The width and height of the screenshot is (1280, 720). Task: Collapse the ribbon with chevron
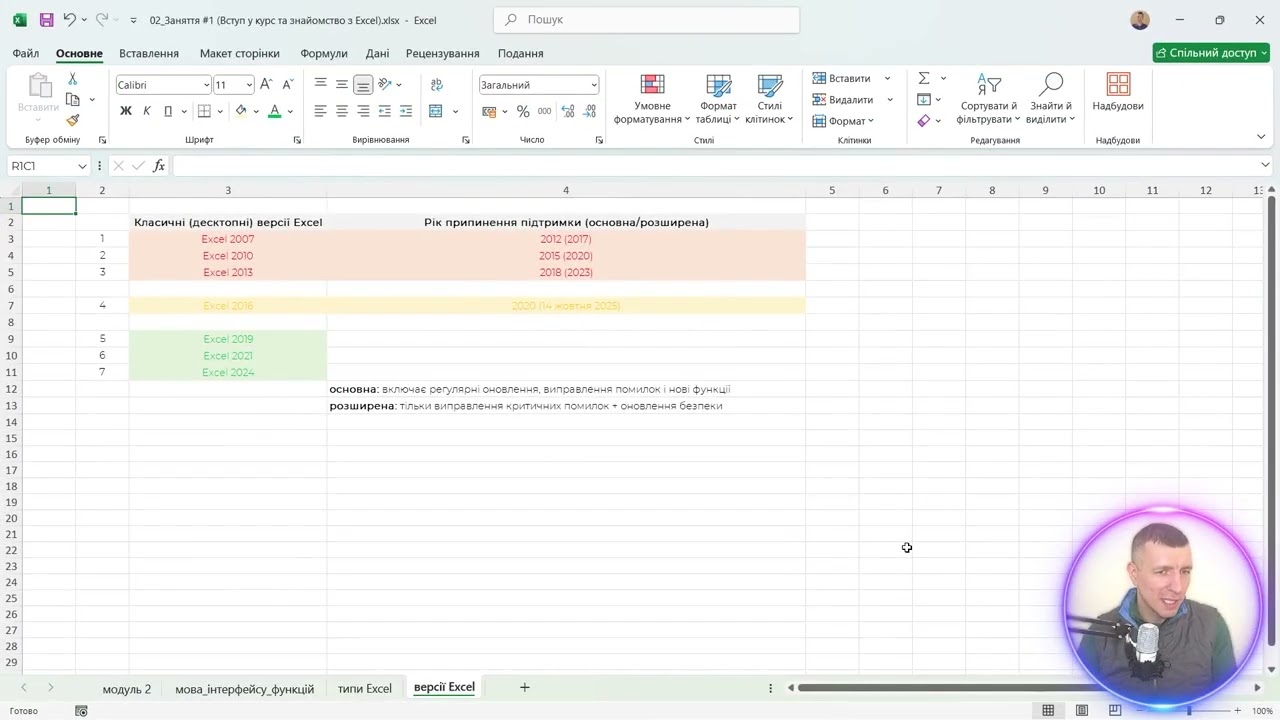1261,136
